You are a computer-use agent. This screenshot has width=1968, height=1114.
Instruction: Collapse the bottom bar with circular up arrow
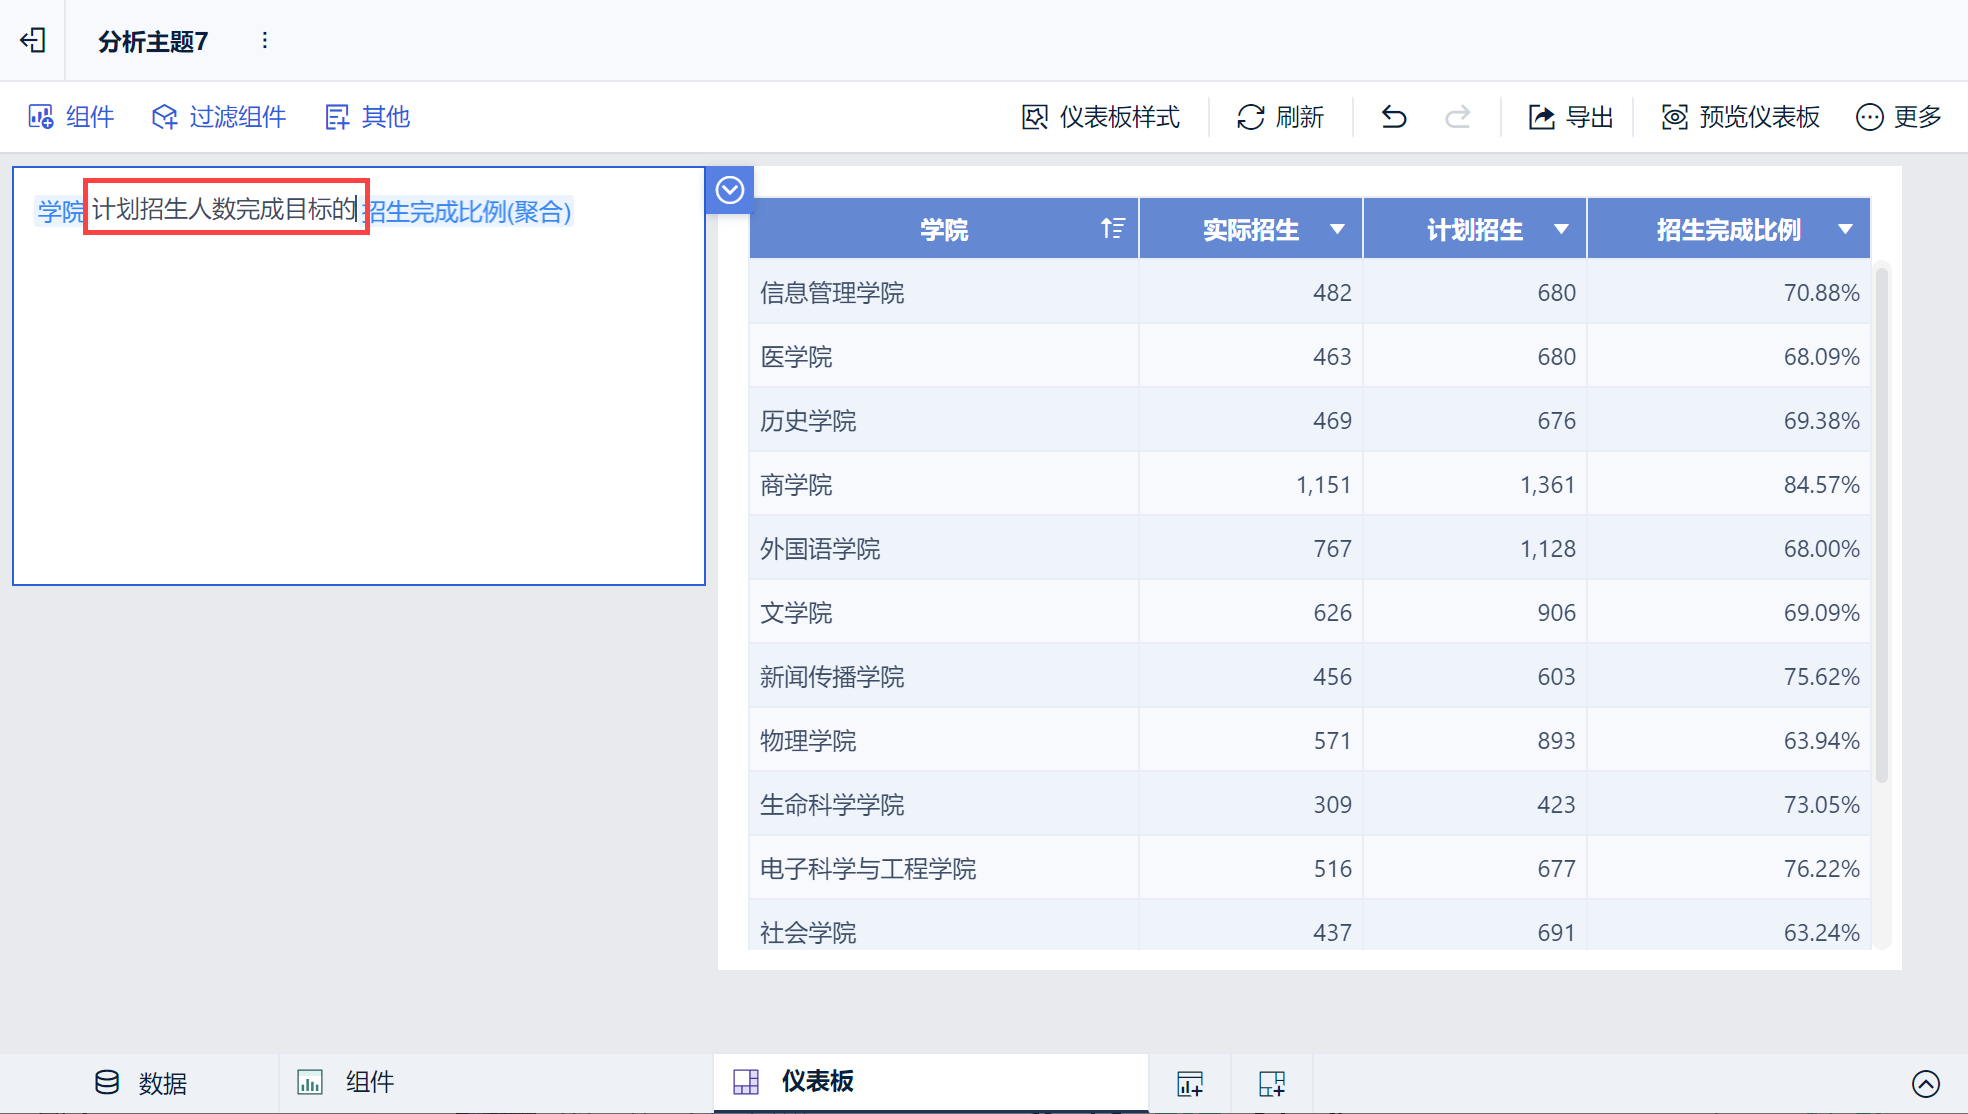click(1925, 1083)
